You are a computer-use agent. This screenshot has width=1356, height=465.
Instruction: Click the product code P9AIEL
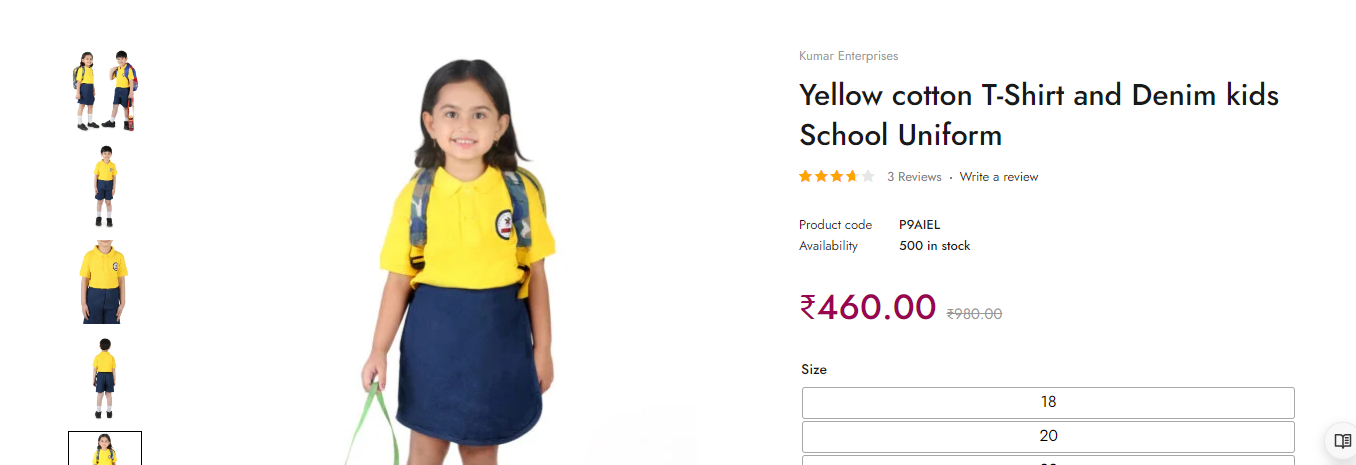click(920, 225)
